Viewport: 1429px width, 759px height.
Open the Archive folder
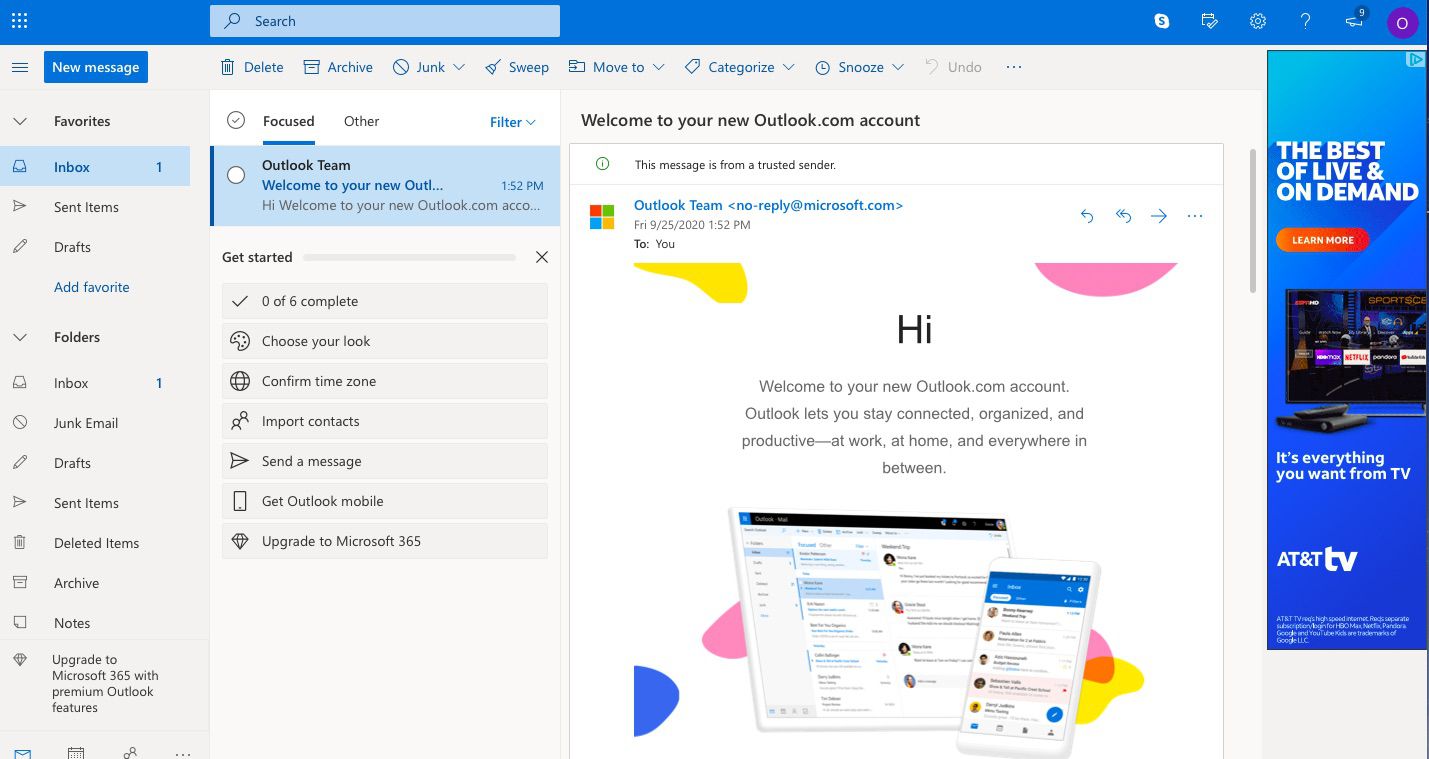click(x=95, y=583)
